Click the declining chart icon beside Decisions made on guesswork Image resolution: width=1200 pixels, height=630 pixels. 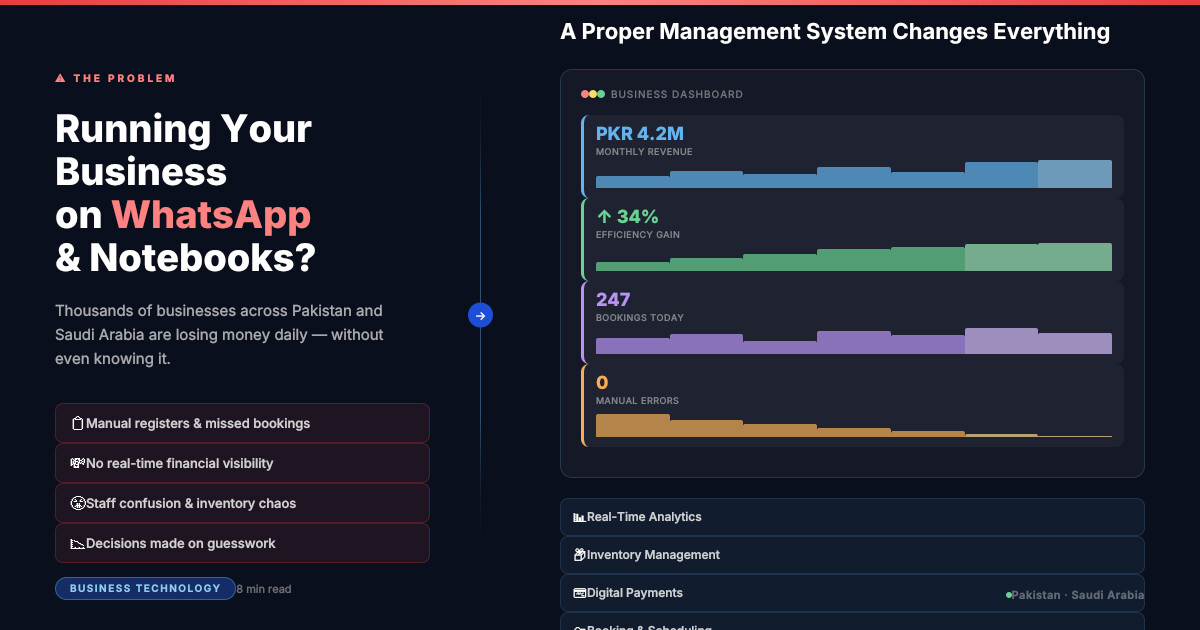click(77, 544)
